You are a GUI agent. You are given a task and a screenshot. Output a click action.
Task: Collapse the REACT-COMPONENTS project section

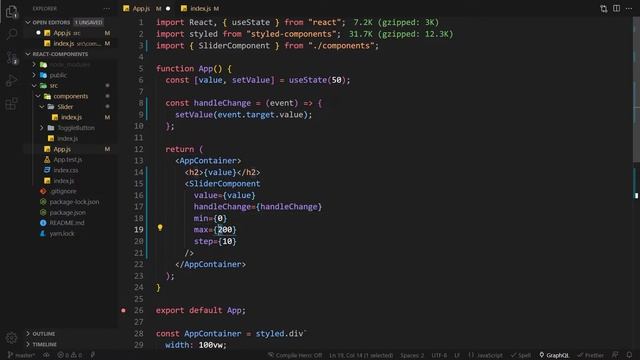[x=28, y=54]
